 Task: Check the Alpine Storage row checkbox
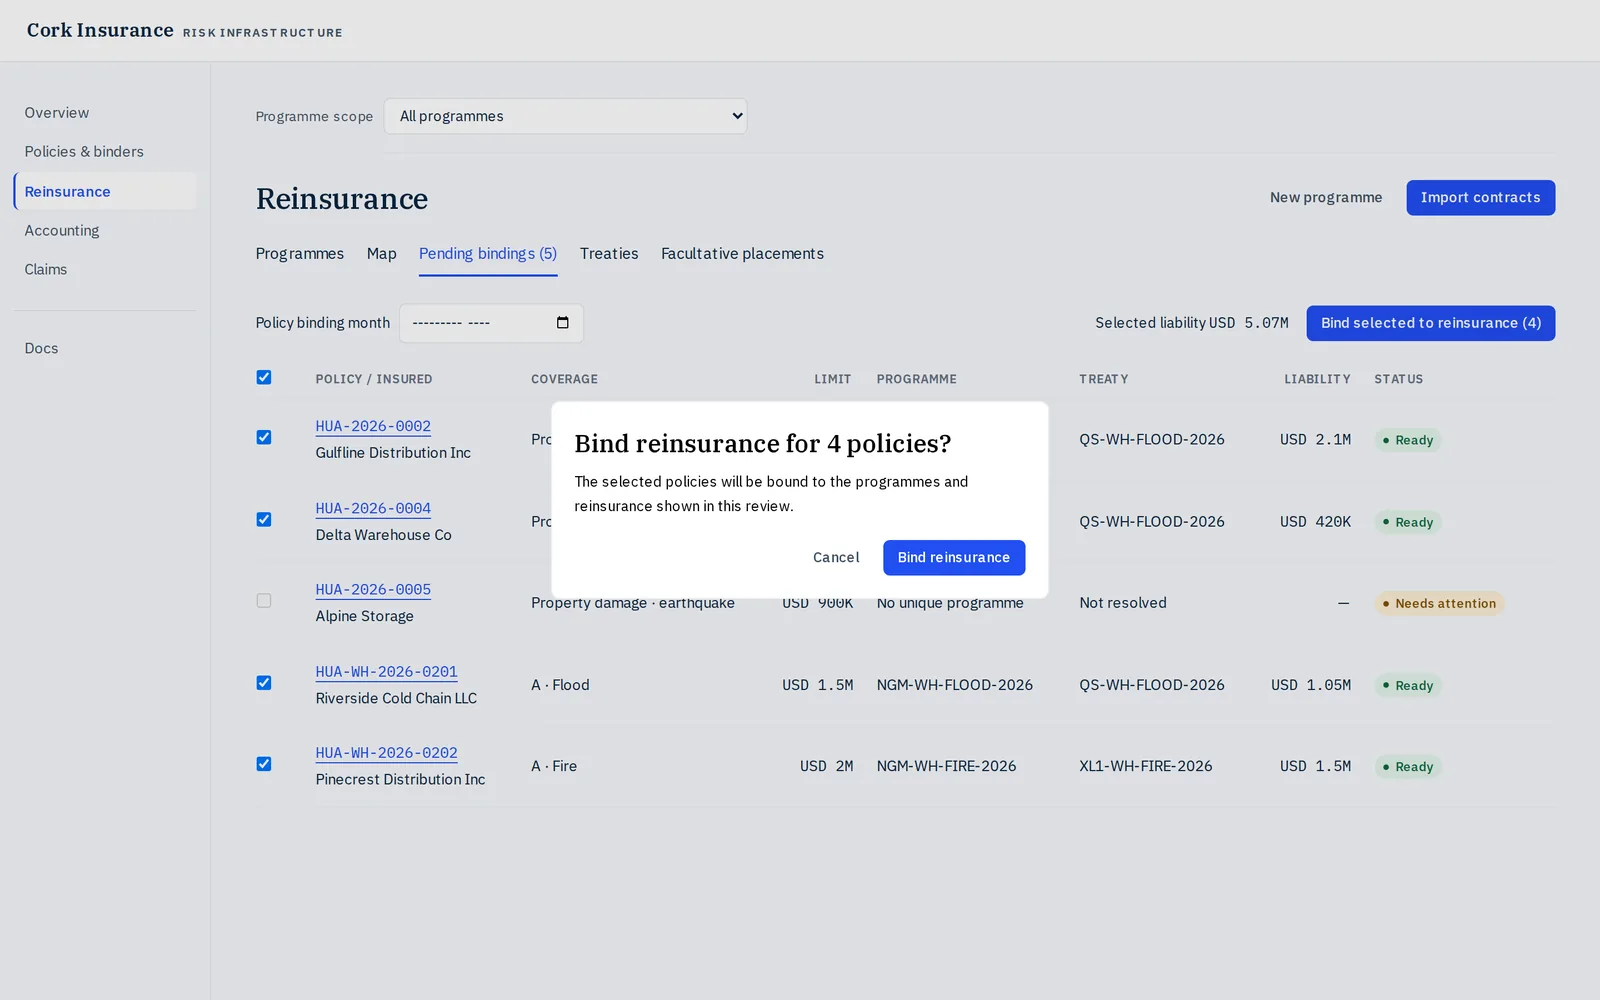click(264, 601)
